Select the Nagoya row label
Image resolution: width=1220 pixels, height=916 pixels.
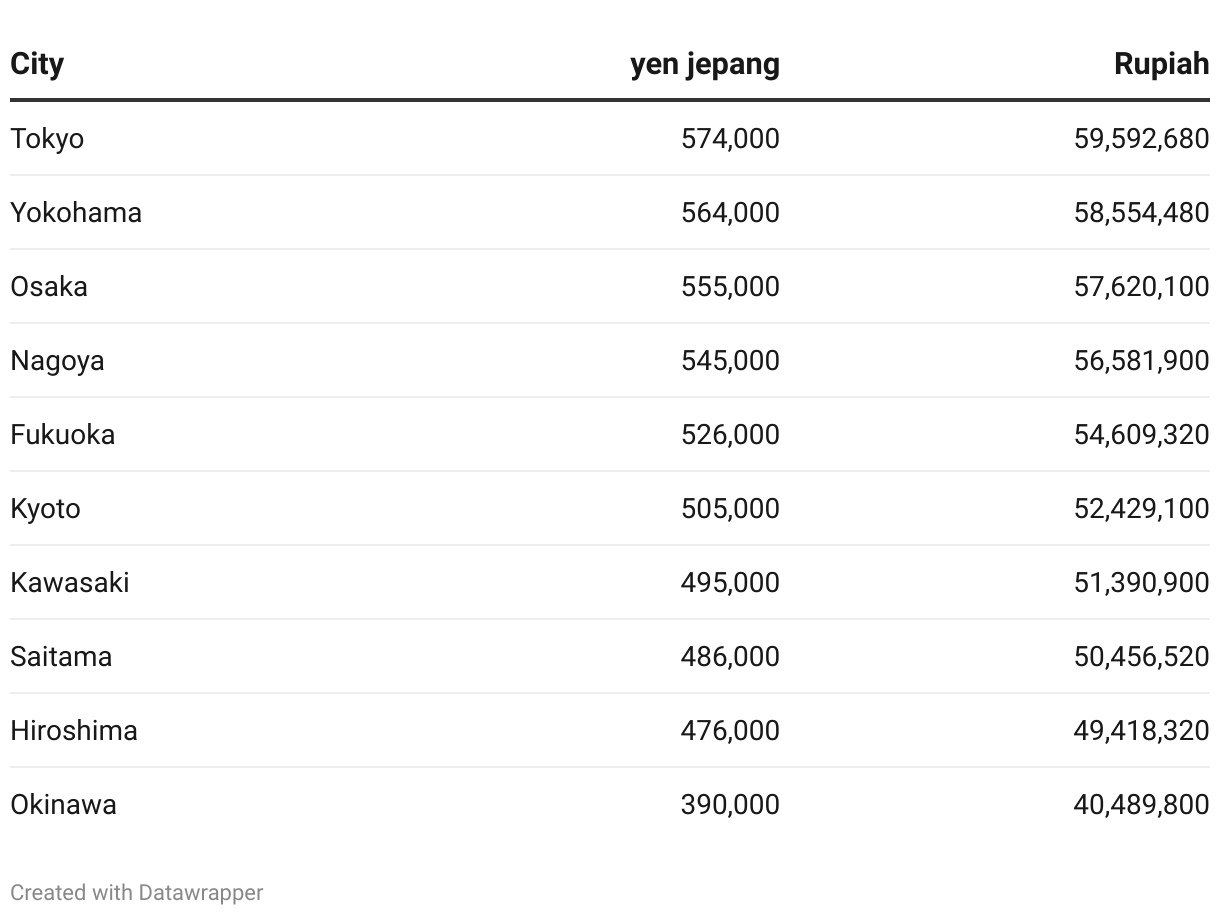coord(57,360)
